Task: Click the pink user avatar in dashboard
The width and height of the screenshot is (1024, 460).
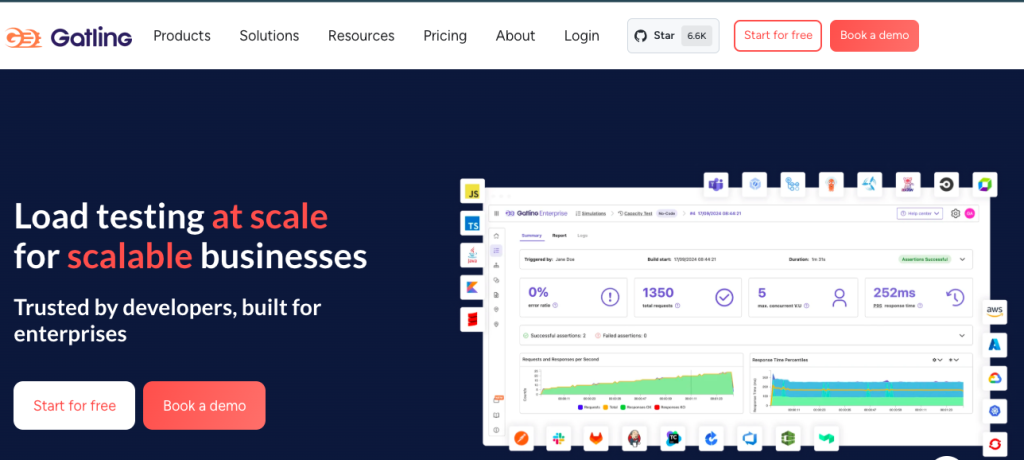Action: tap(969, 214)
